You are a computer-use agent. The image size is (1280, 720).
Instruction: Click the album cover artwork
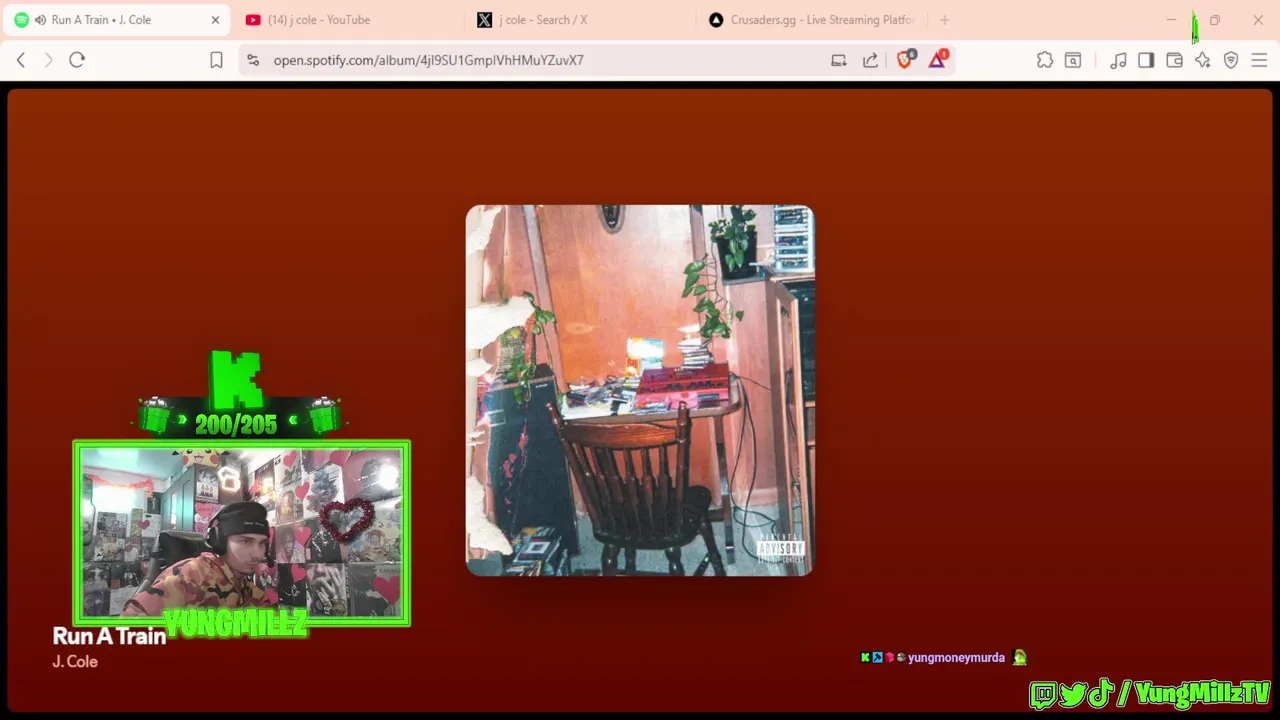pyautogui.click(x=640, y=390)
